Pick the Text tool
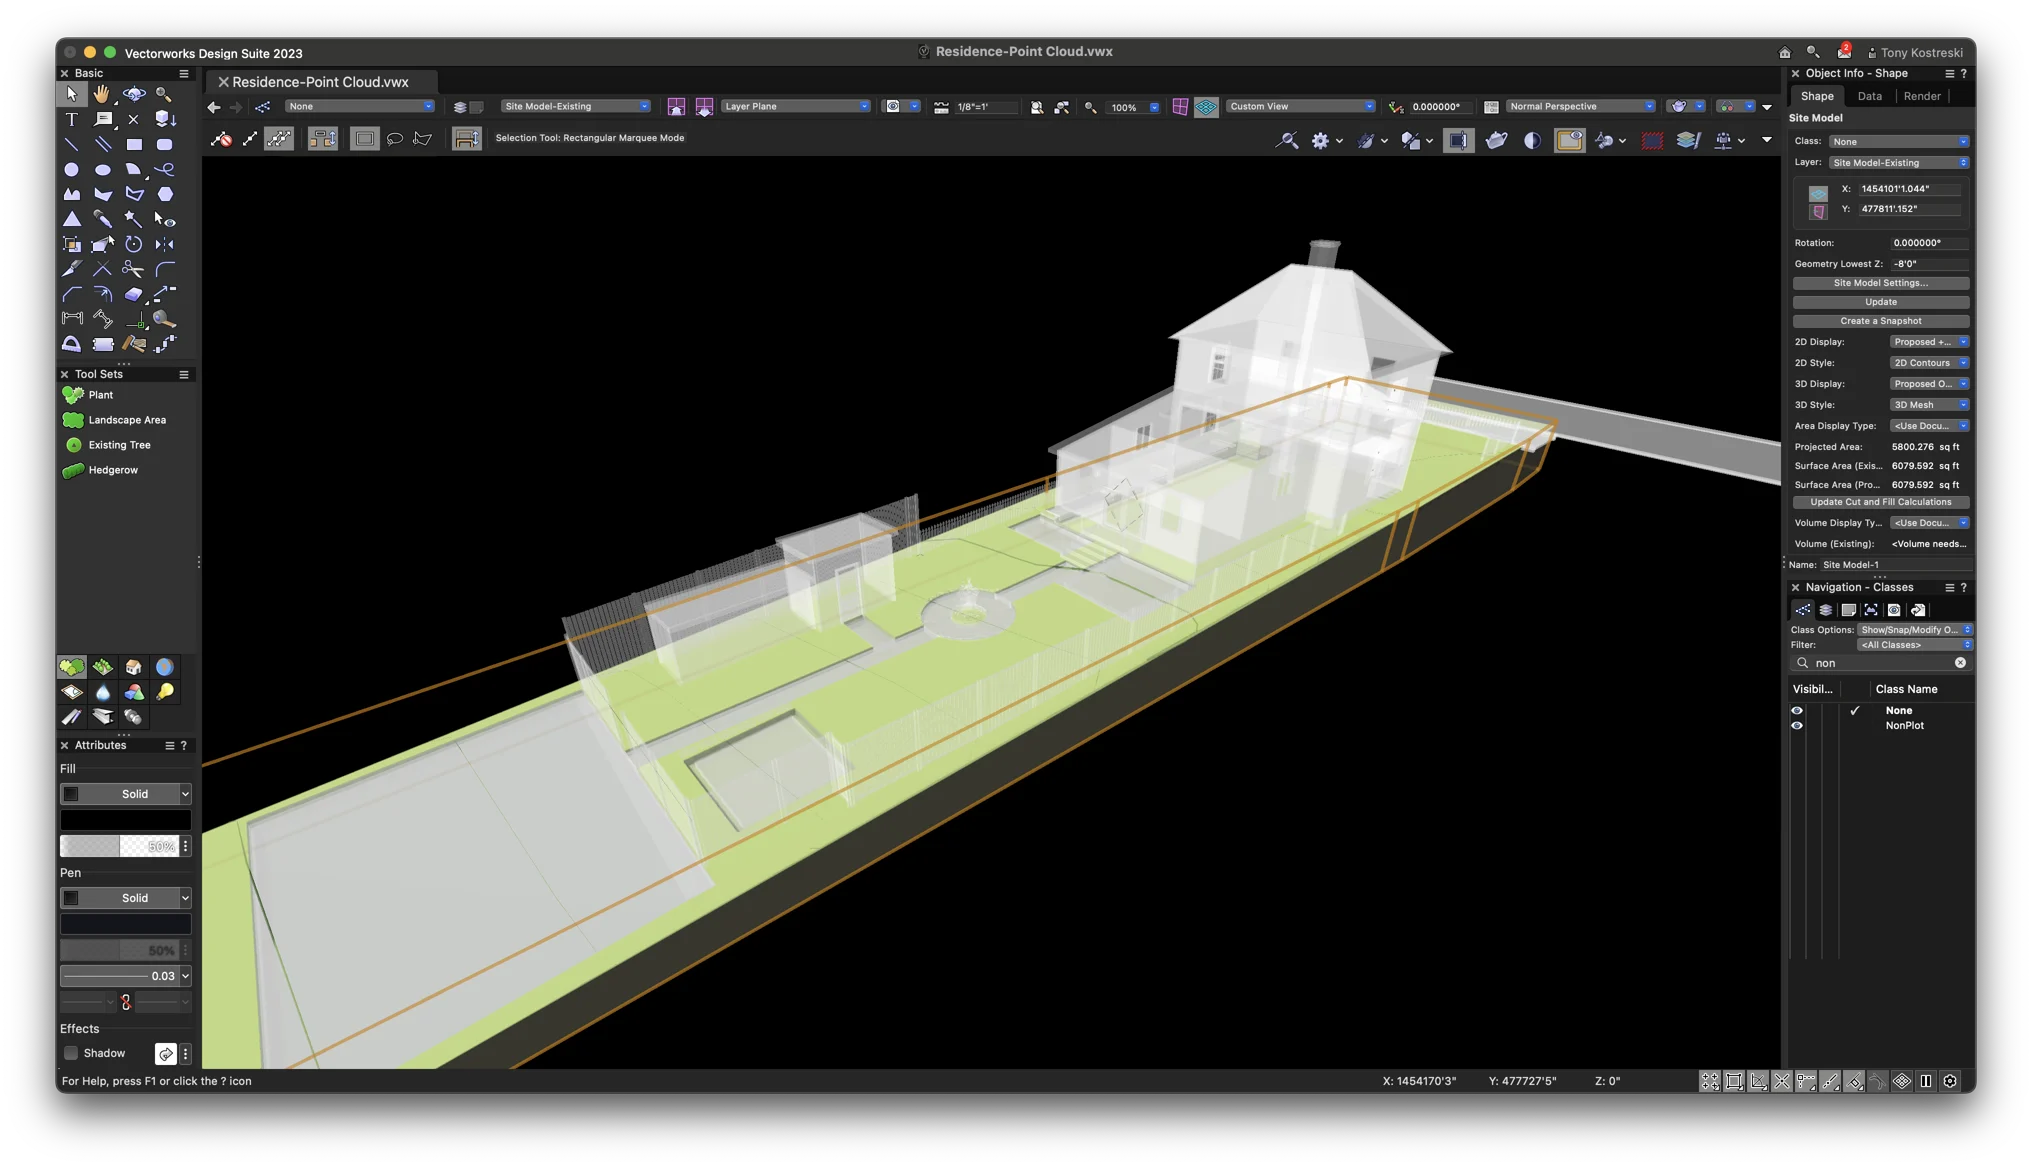 click(x=71, y=119)
